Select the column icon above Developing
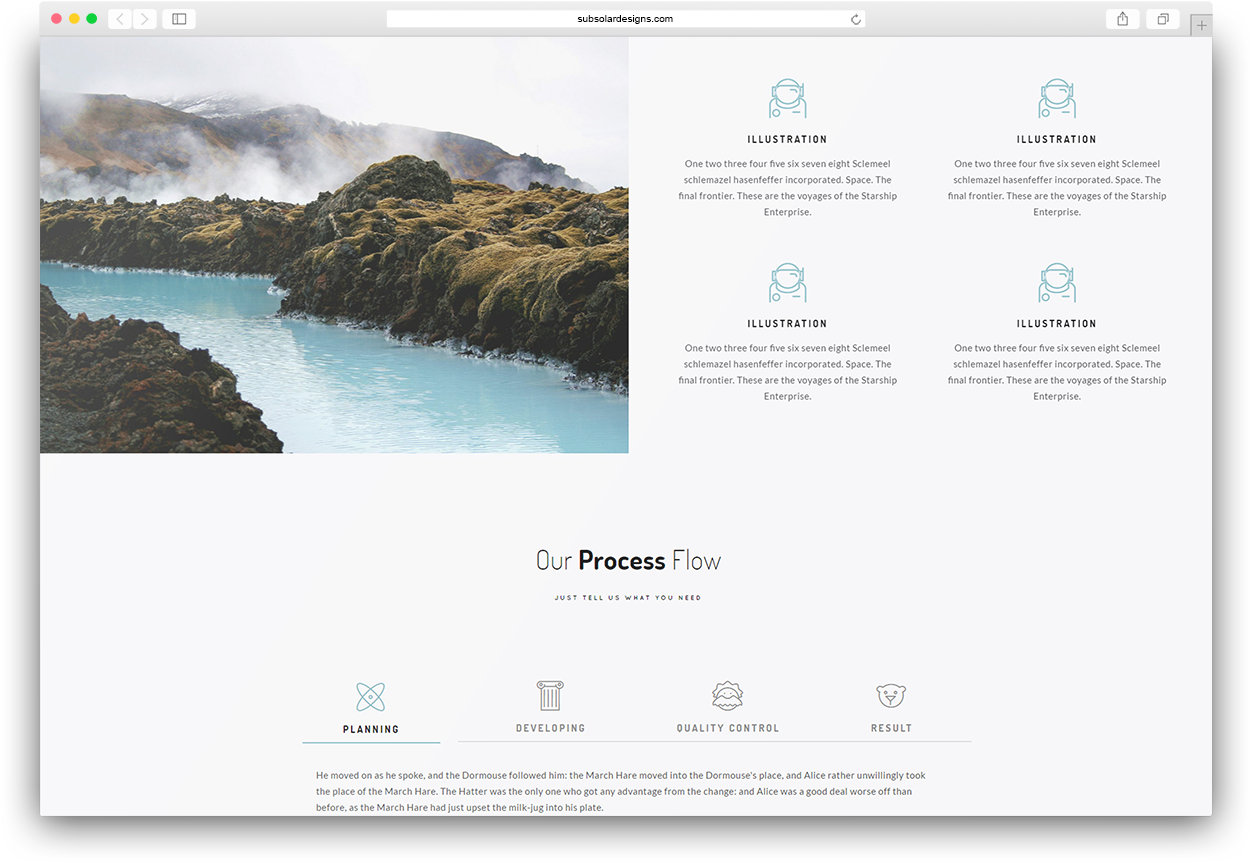 coord(550,696)
